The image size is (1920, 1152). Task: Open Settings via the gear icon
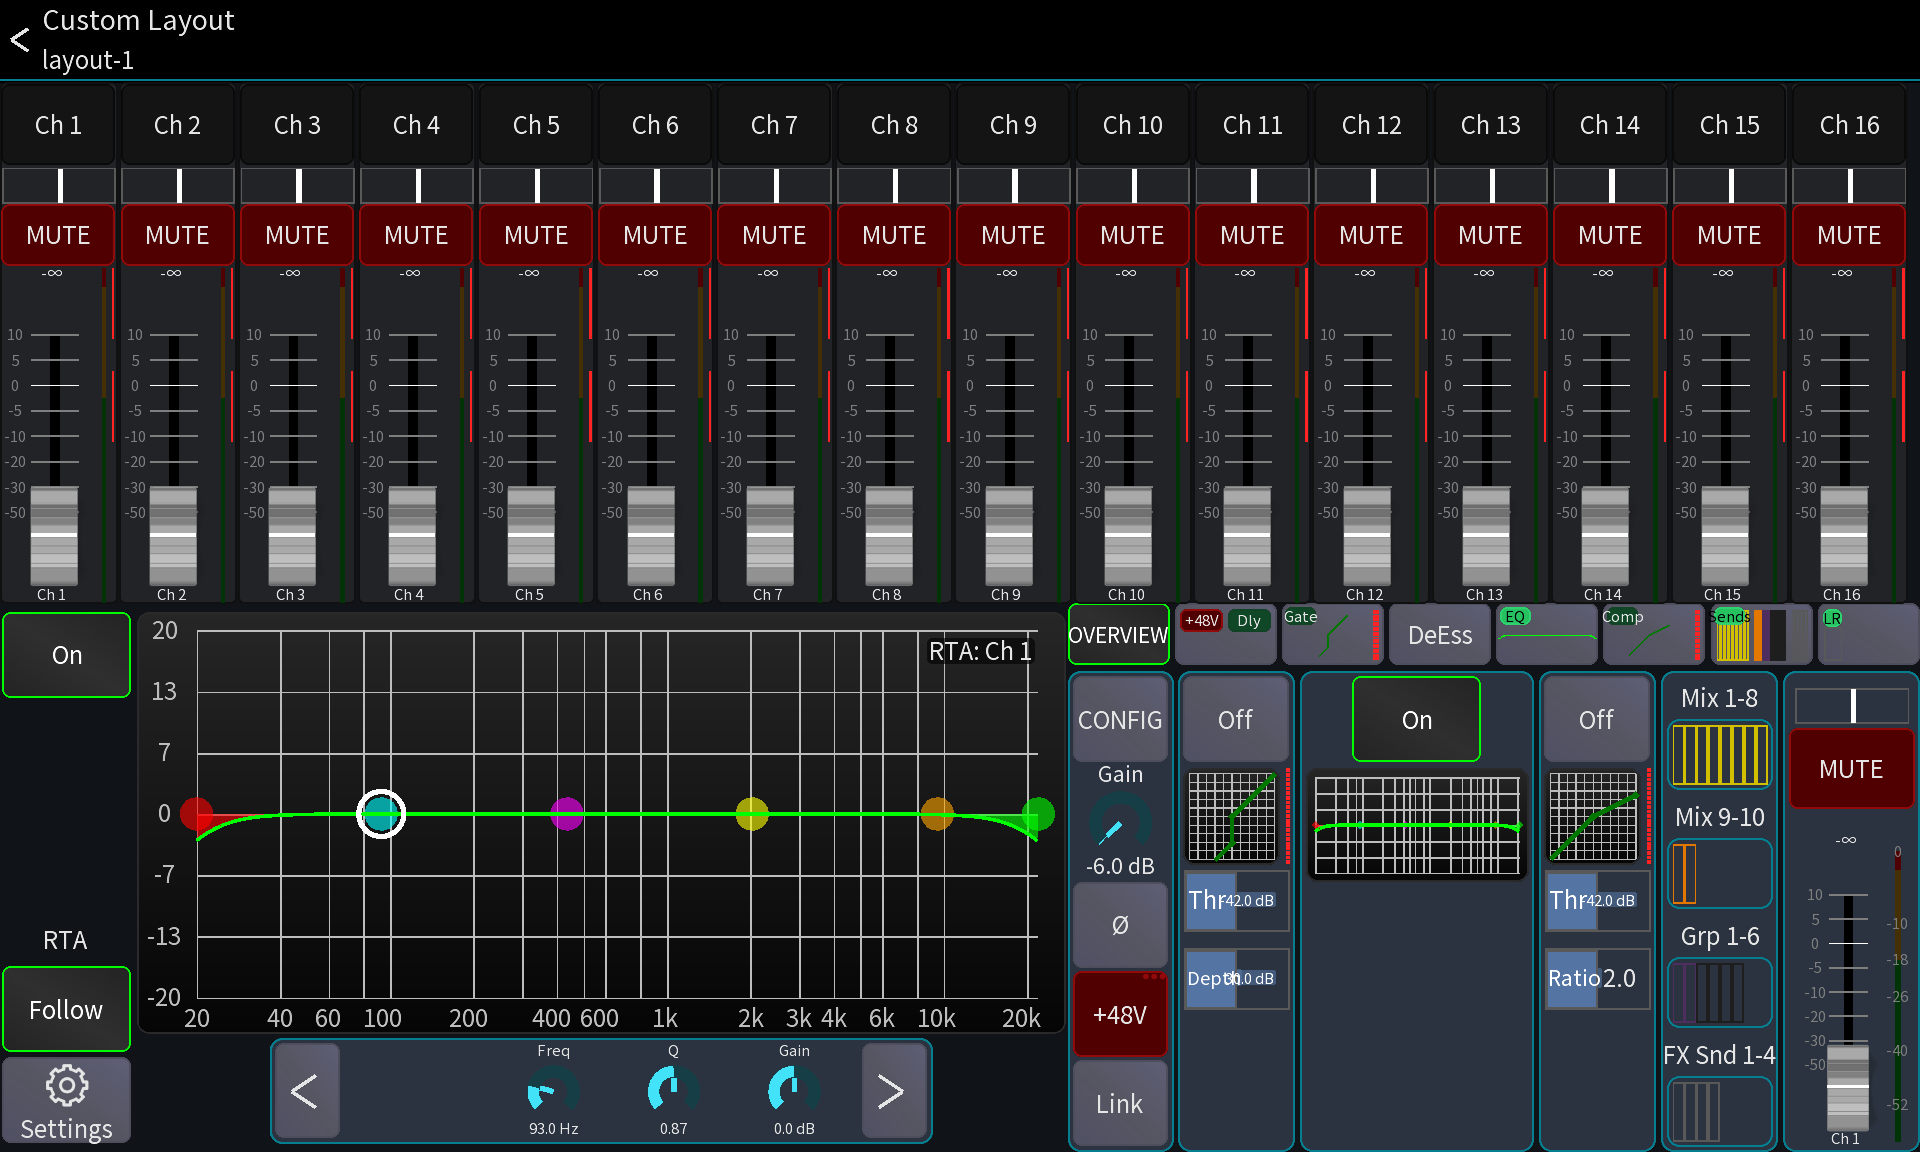tap(66, 1100)
